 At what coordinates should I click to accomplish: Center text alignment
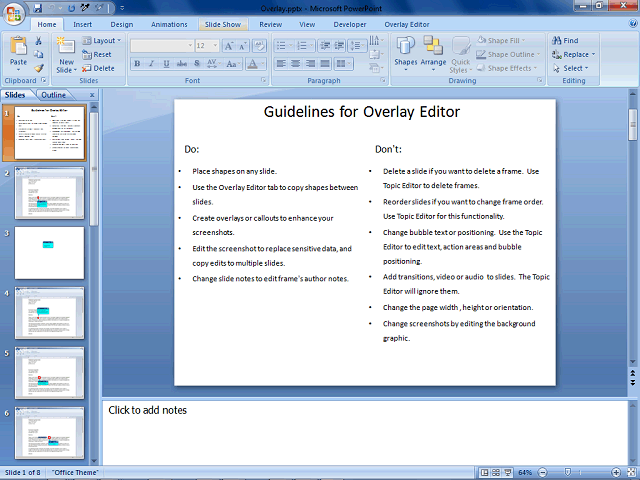[296, 64]
